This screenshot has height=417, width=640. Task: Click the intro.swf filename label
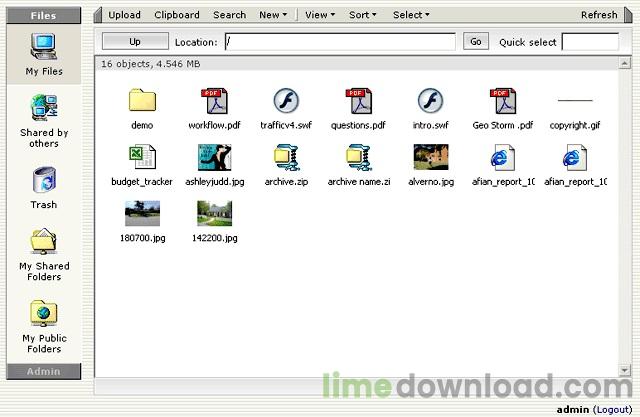pyautogui.click(x=430, y=125)
